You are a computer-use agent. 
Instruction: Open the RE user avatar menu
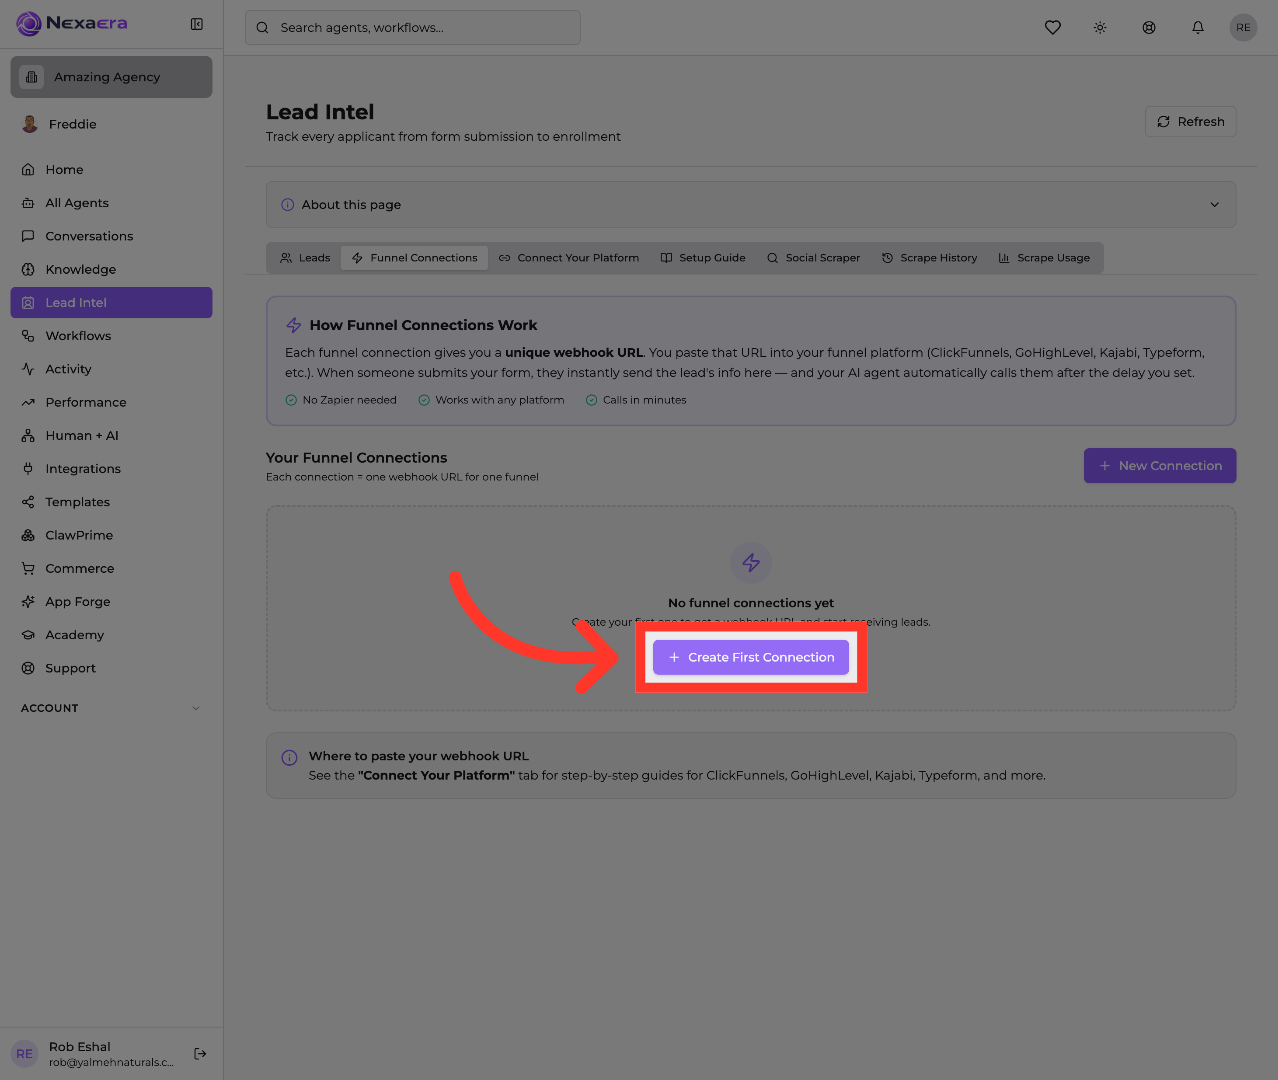click(x=1243, y=28)
